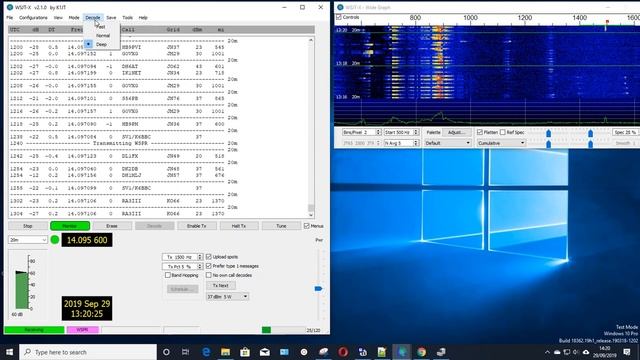This screenshot has height=360, width=640.
Task: Open the 20m band dropdown
Action: pyautogui.click(x=28, y=240)
